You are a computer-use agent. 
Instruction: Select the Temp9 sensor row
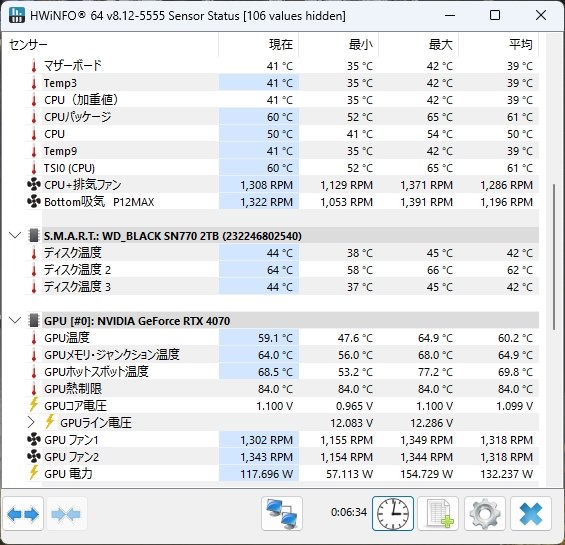(x=282, y=151)
